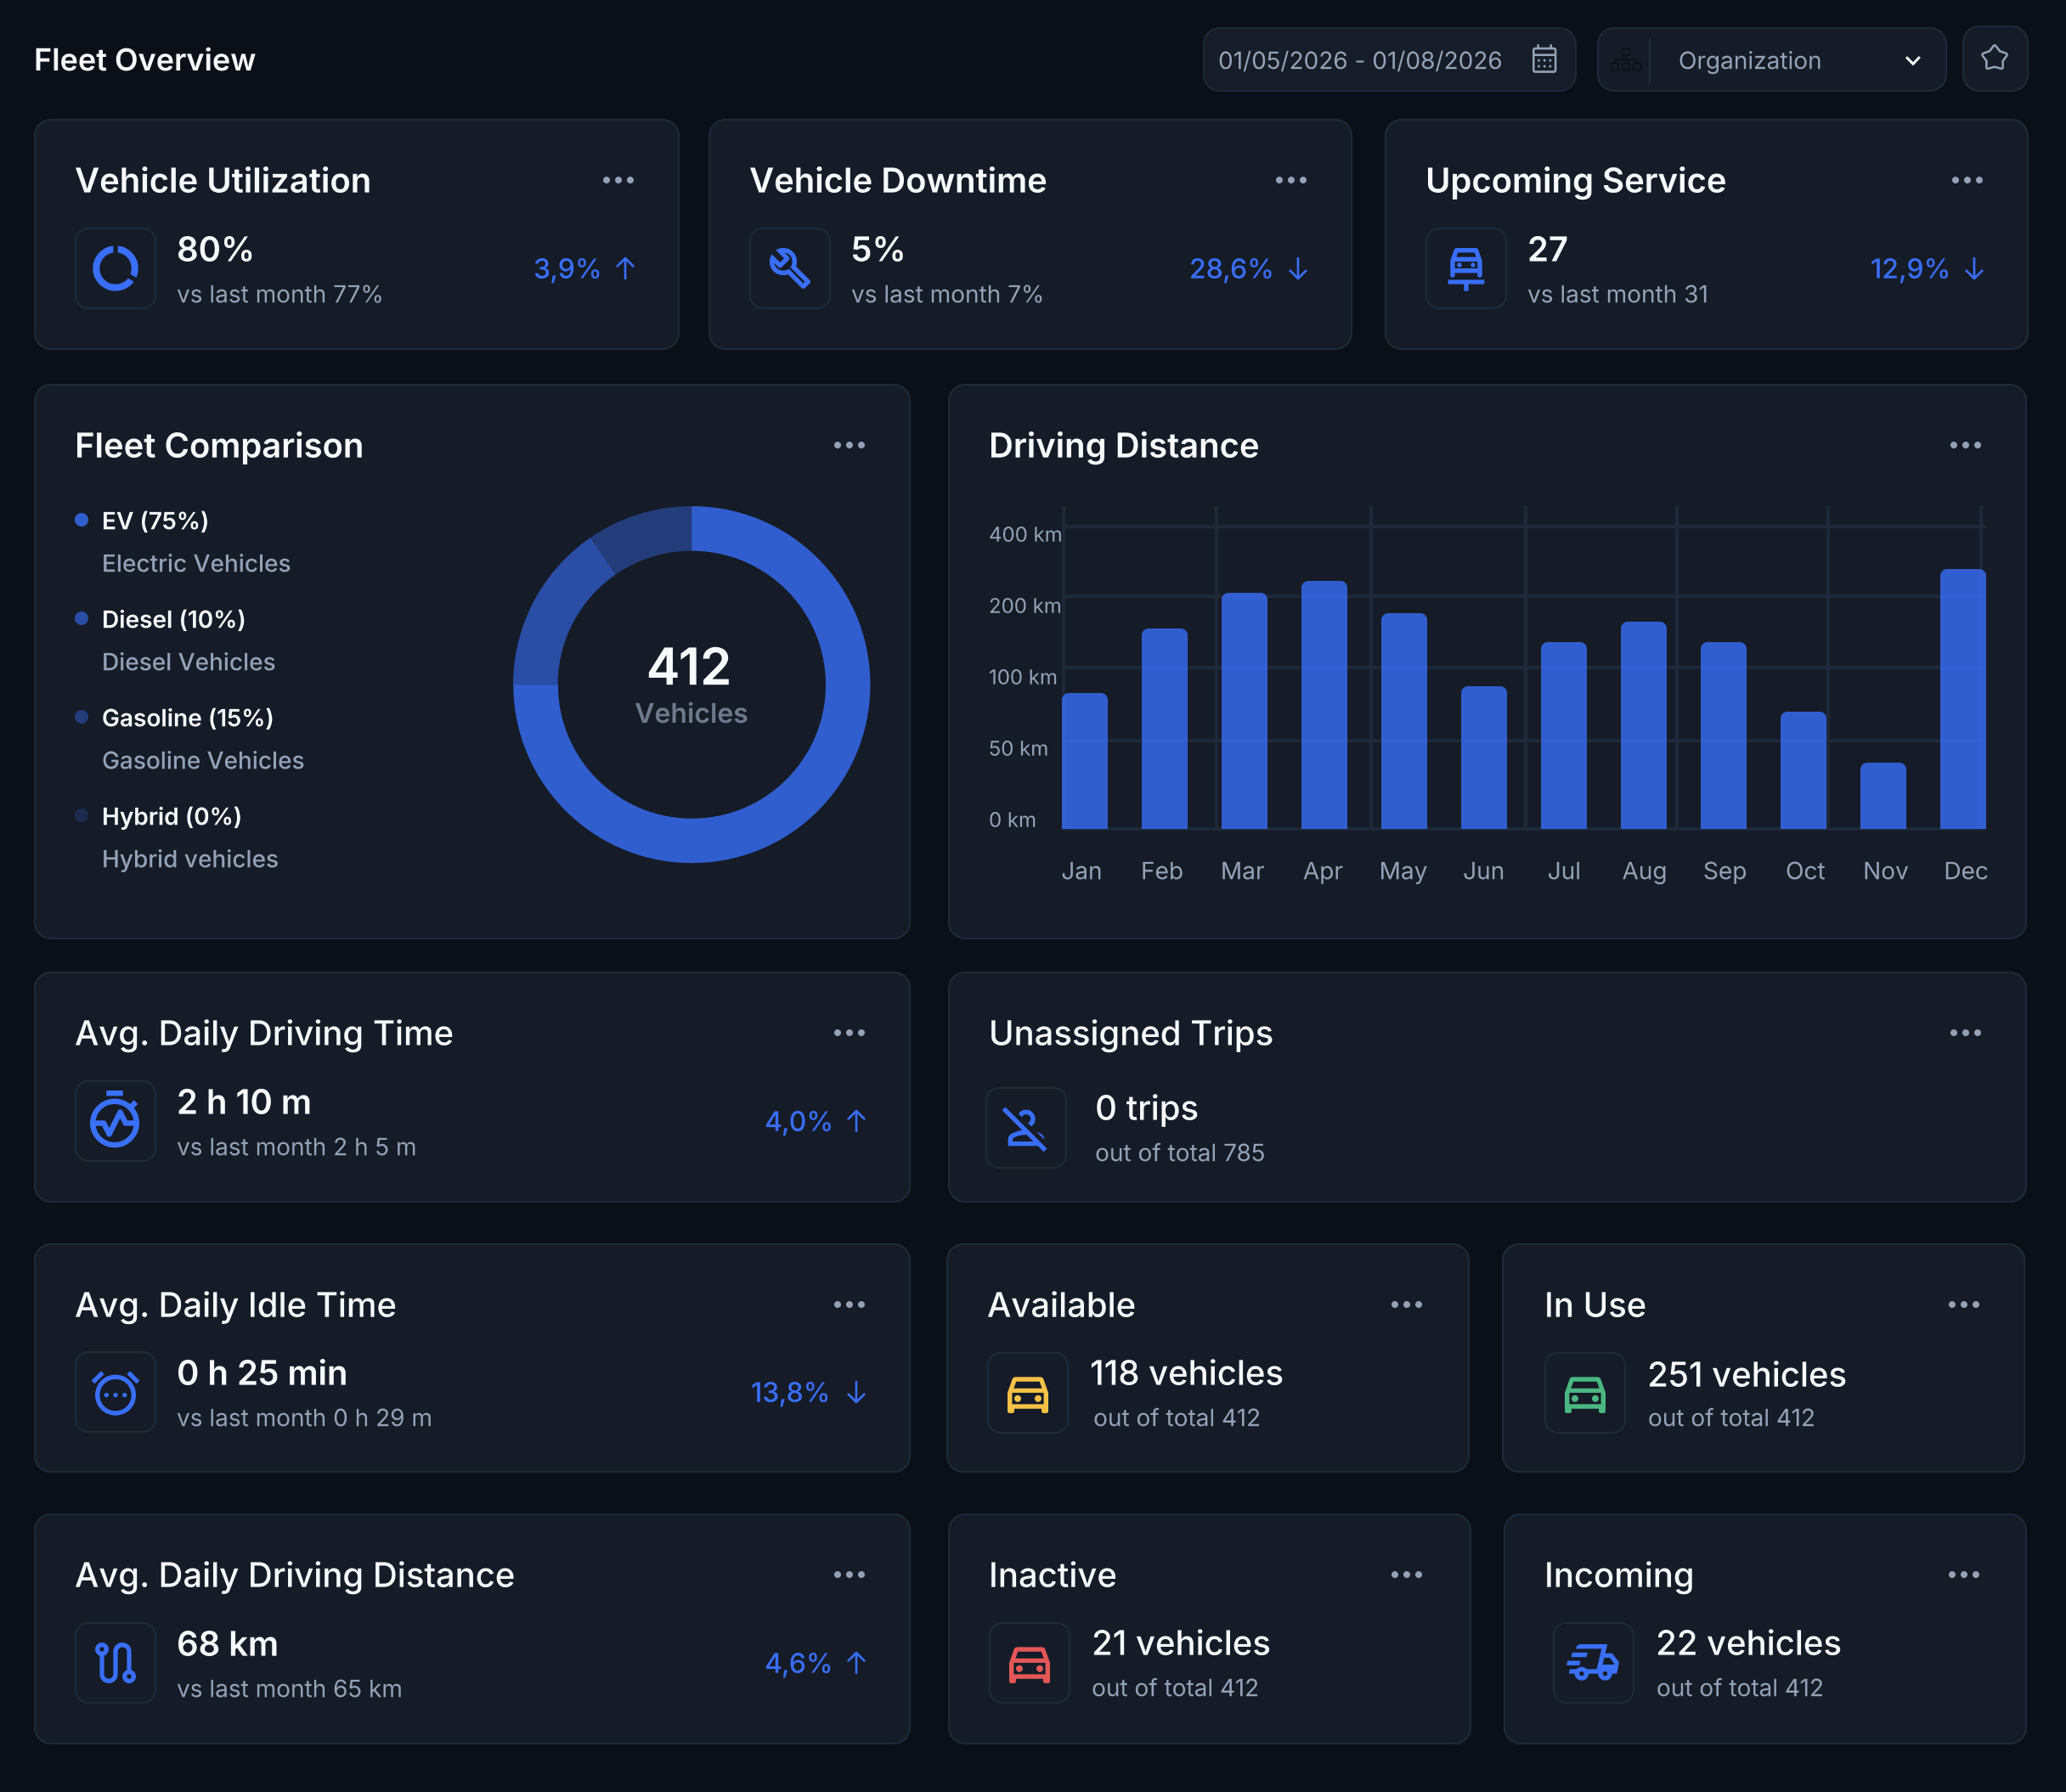Open Unassigned Trips options menu
The image size is (2066, 1792).
pos(1965,1033)
